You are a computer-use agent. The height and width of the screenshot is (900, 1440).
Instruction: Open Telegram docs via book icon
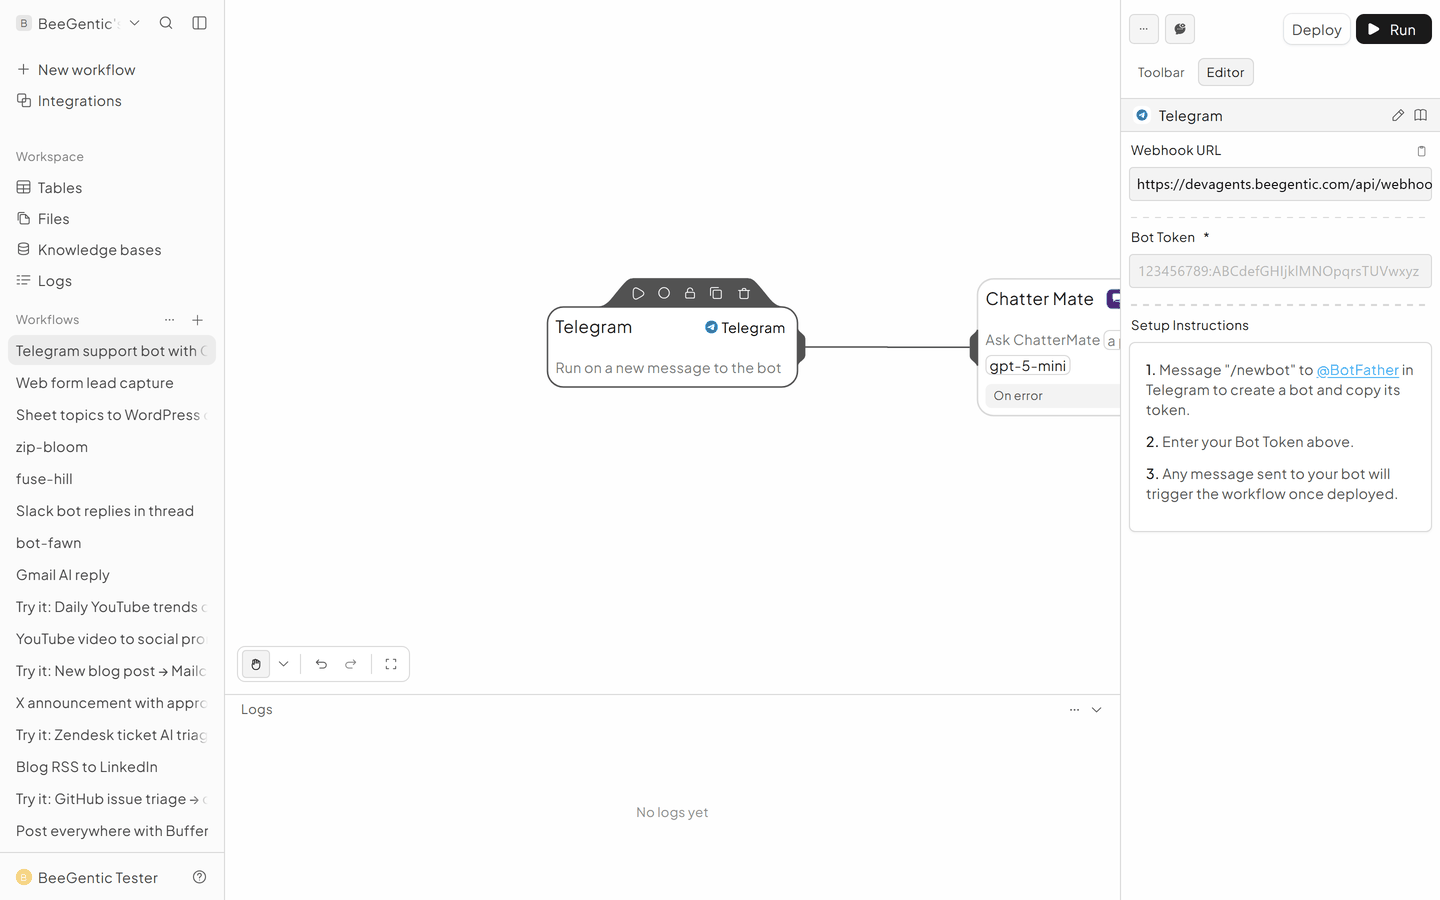tap(1420, 115)
